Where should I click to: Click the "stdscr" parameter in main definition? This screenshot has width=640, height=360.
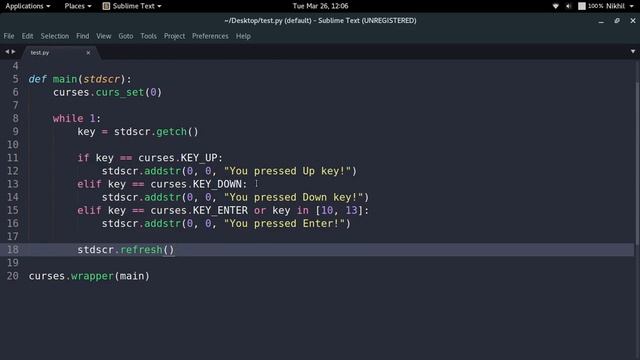click(102, 79)
